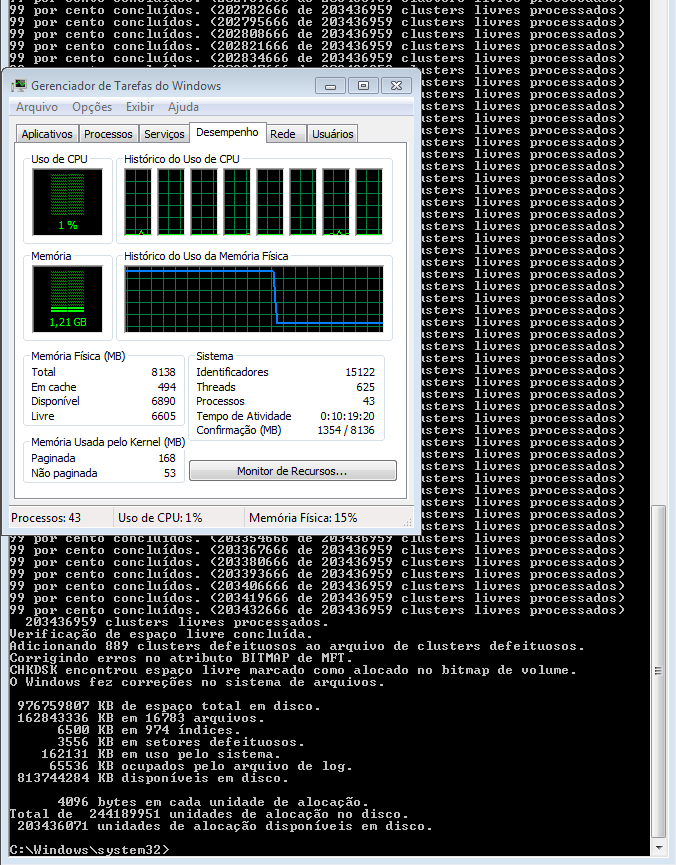Click the Identificadores value 15122

(x=360, y=372)
